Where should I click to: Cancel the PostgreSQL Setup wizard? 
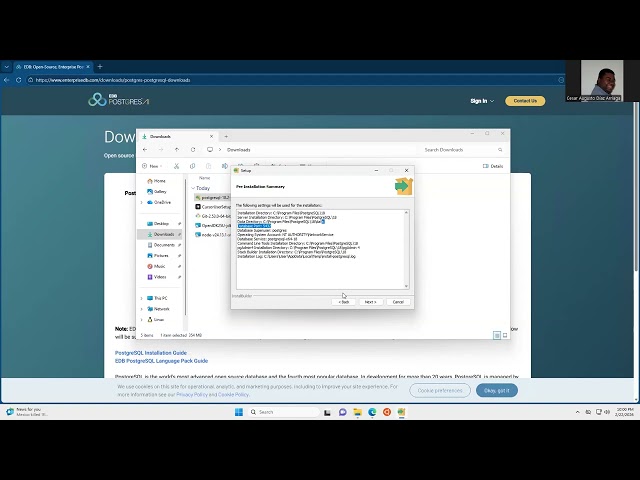pyautogui.click(x=398, y=302)
